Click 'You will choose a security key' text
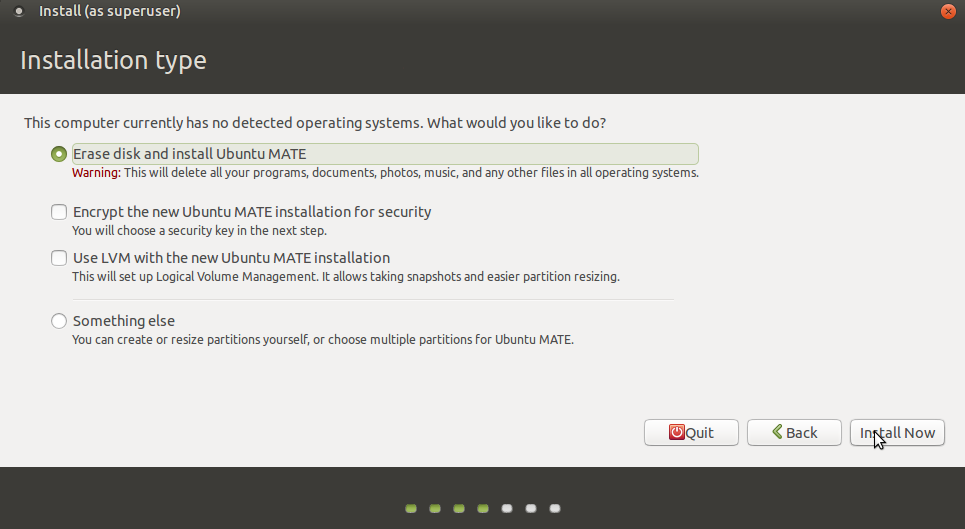 click(x=199, y=231)
